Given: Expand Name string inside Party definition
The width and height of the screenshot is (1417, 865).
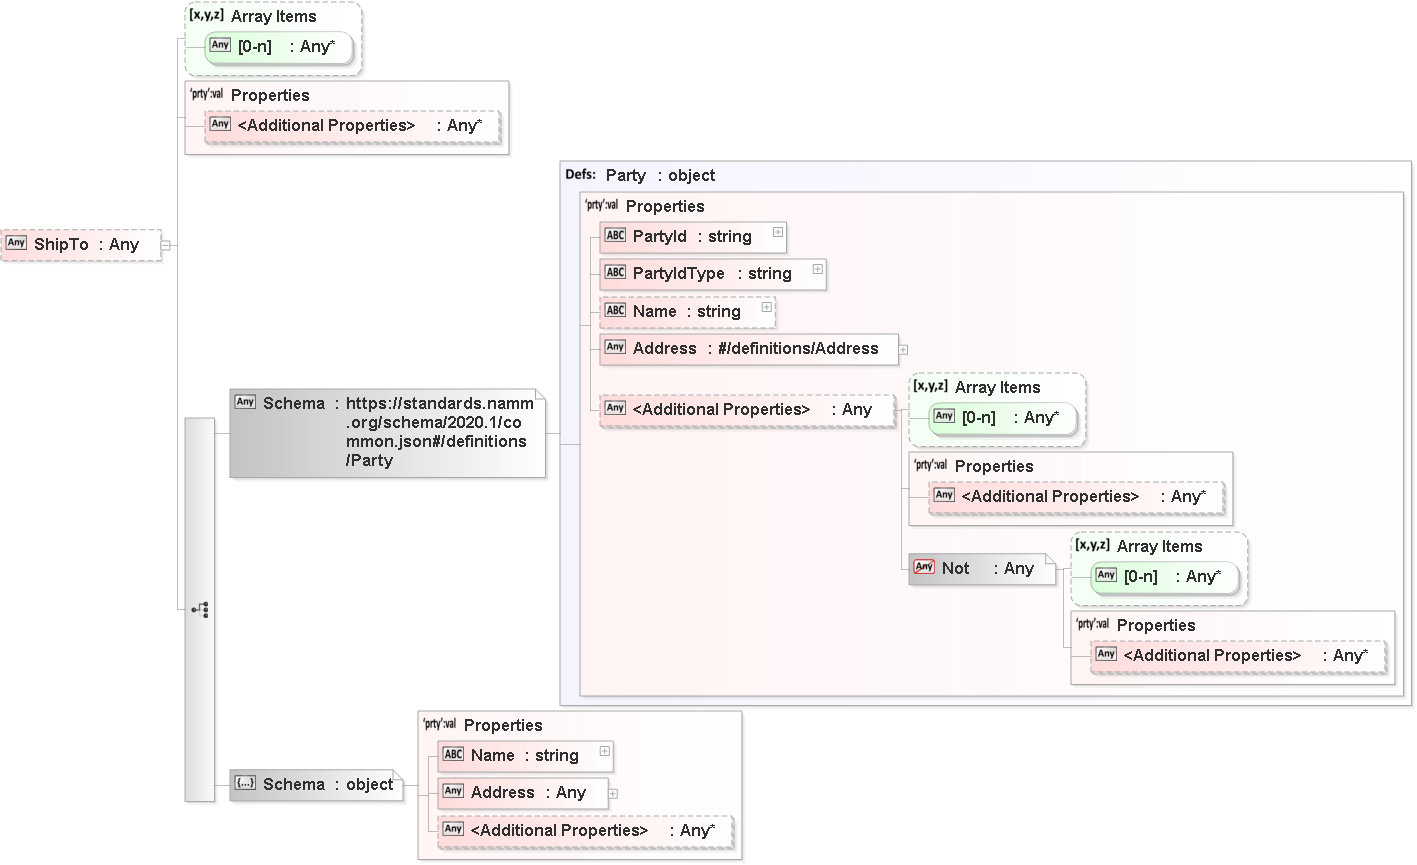Looking at the screenshot, I should pos(766,307).
